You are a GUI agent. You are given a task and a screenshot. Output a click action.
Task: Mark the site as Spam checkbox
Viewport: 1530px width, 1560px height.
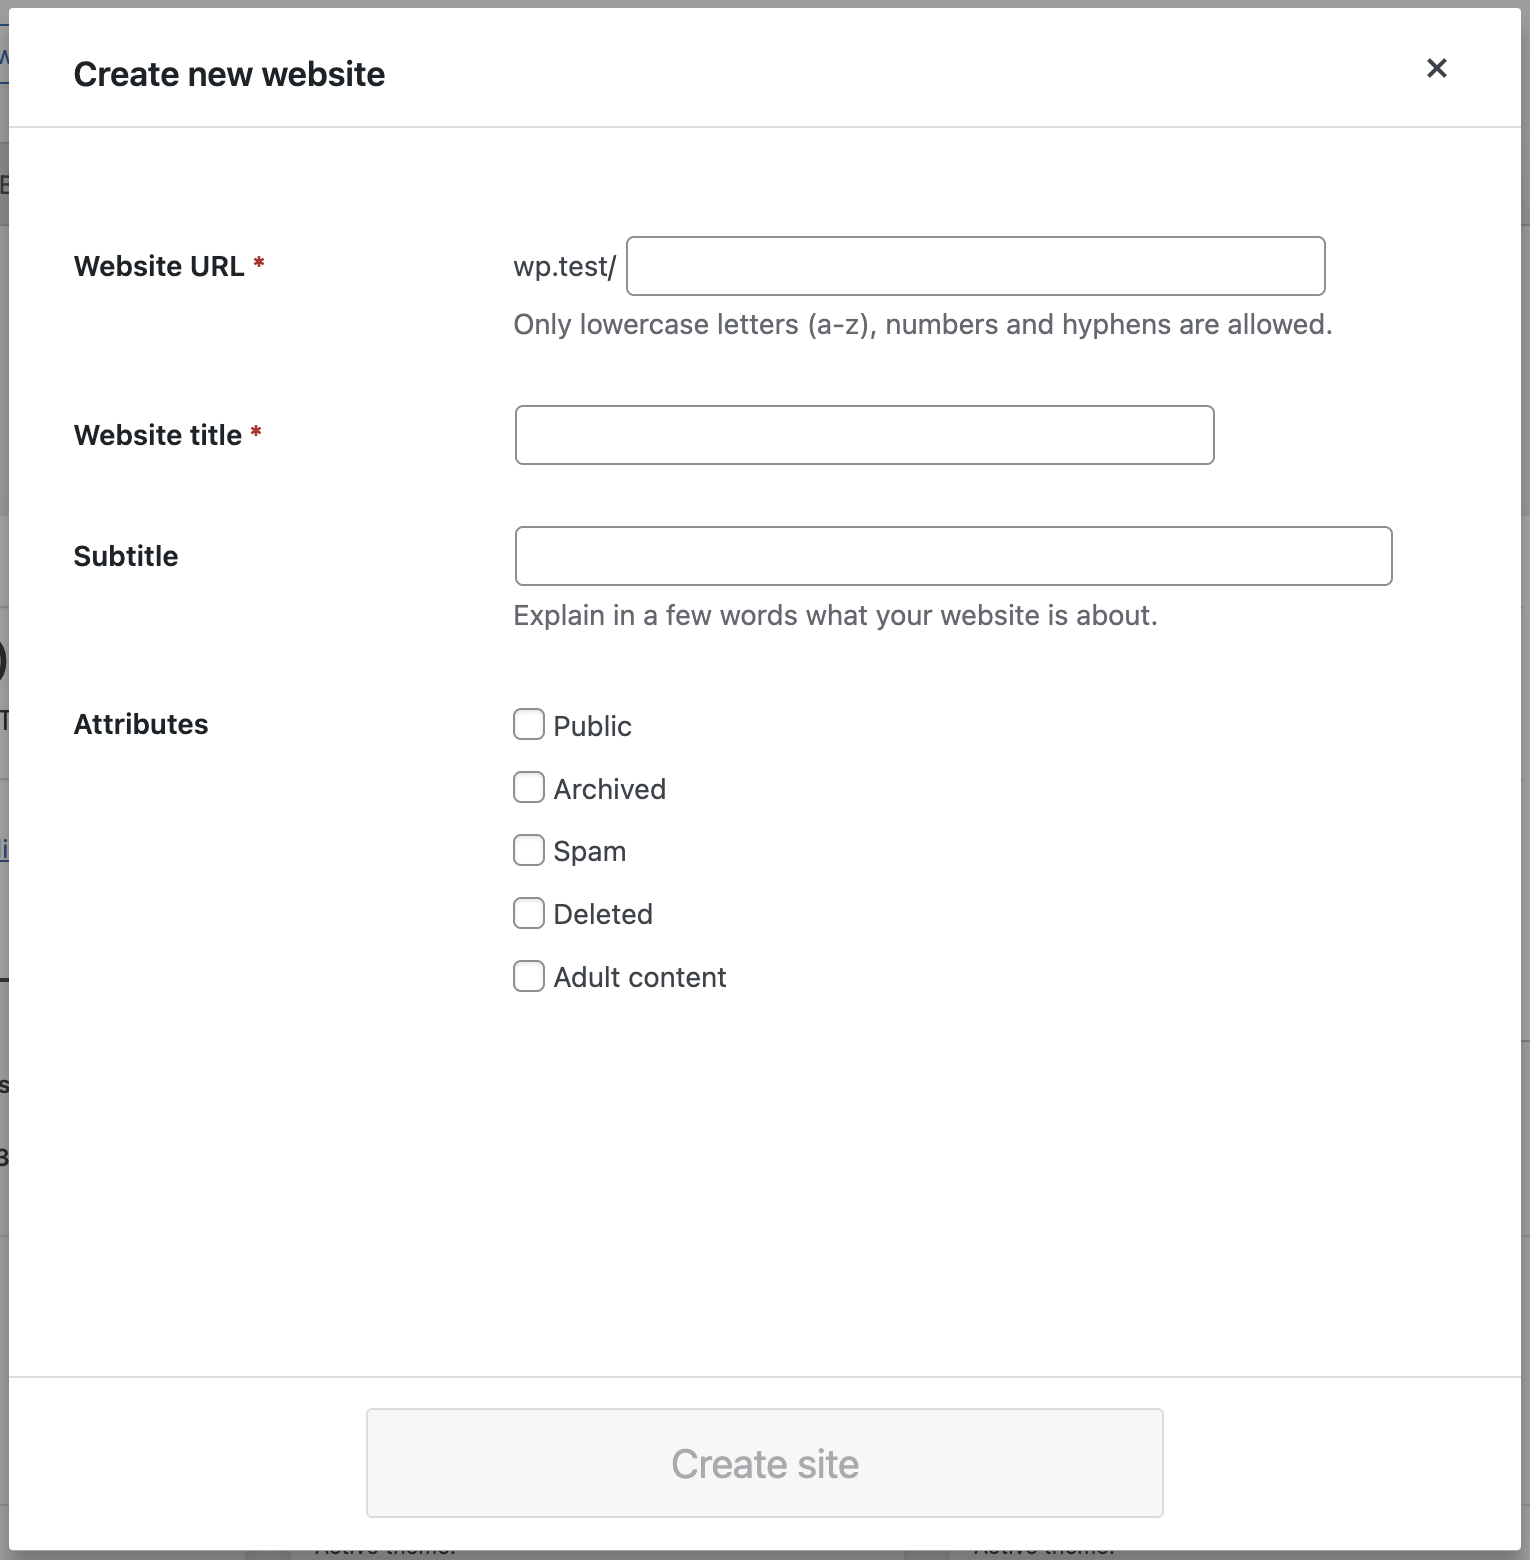(529, 851)
